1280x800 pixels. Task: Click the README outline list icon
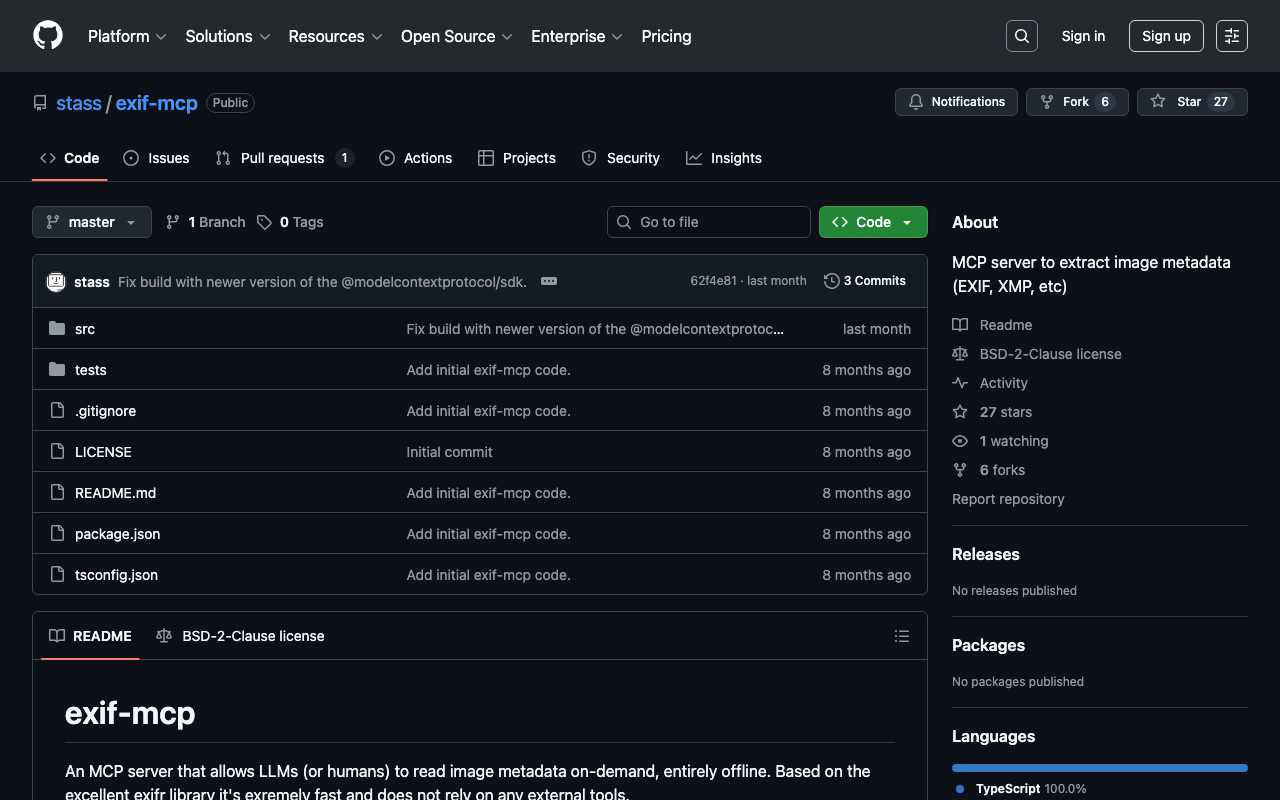(x=901, y=636)
